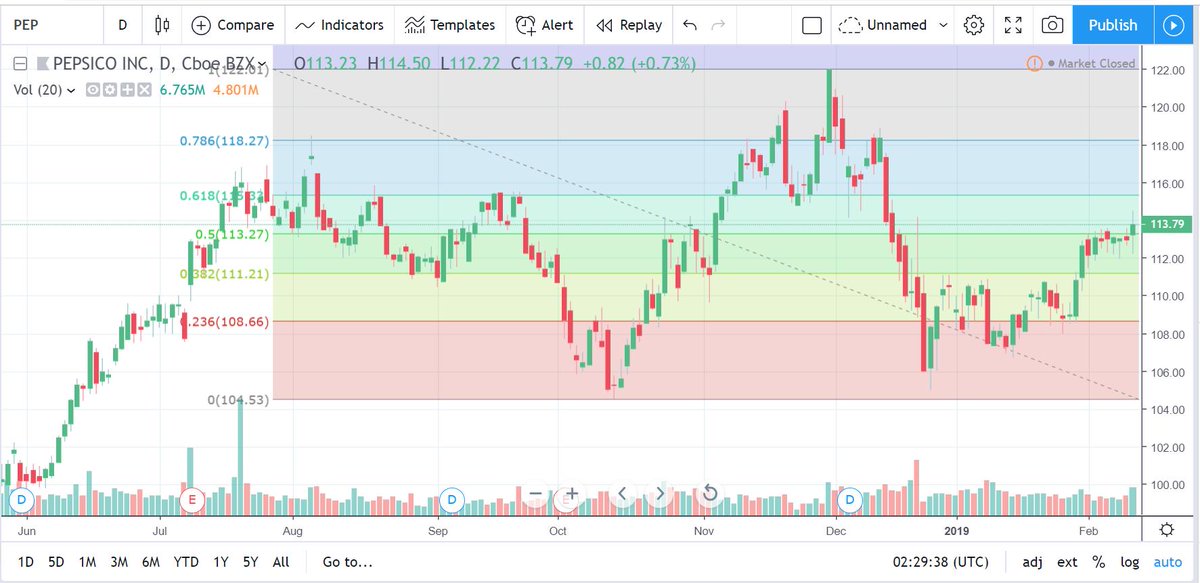1200x583 pixels.
Task: Zoom out the chart with minus button
Action: (x=535, y=493)
